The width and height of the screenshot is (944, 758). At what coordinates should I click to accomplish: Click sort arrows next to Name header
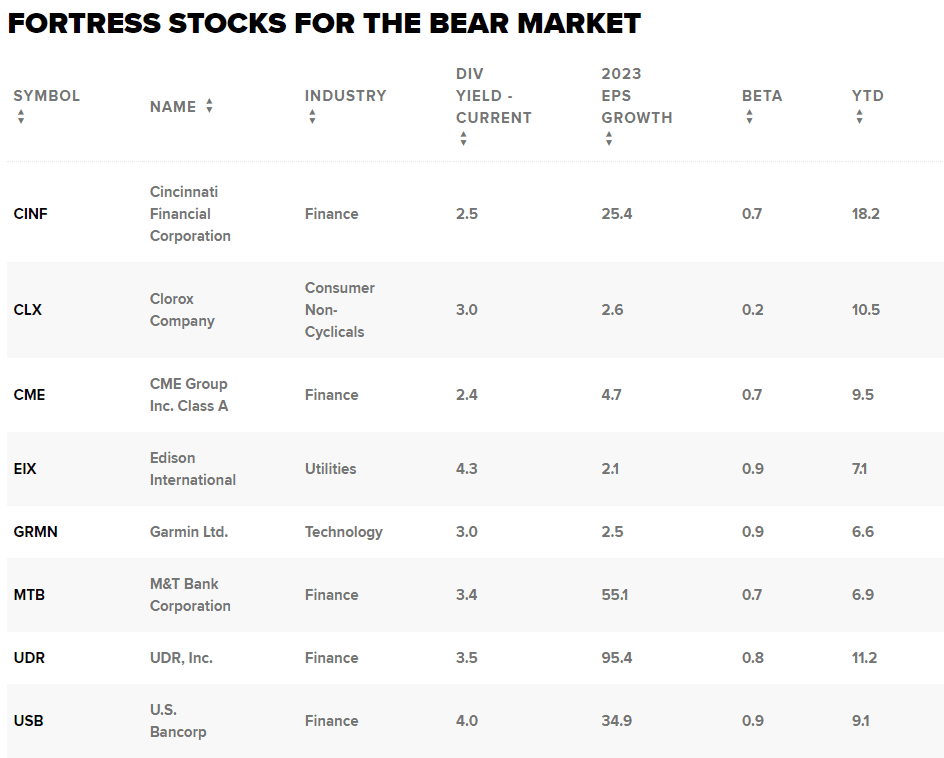pyautogui.click(x=209, y=106)
